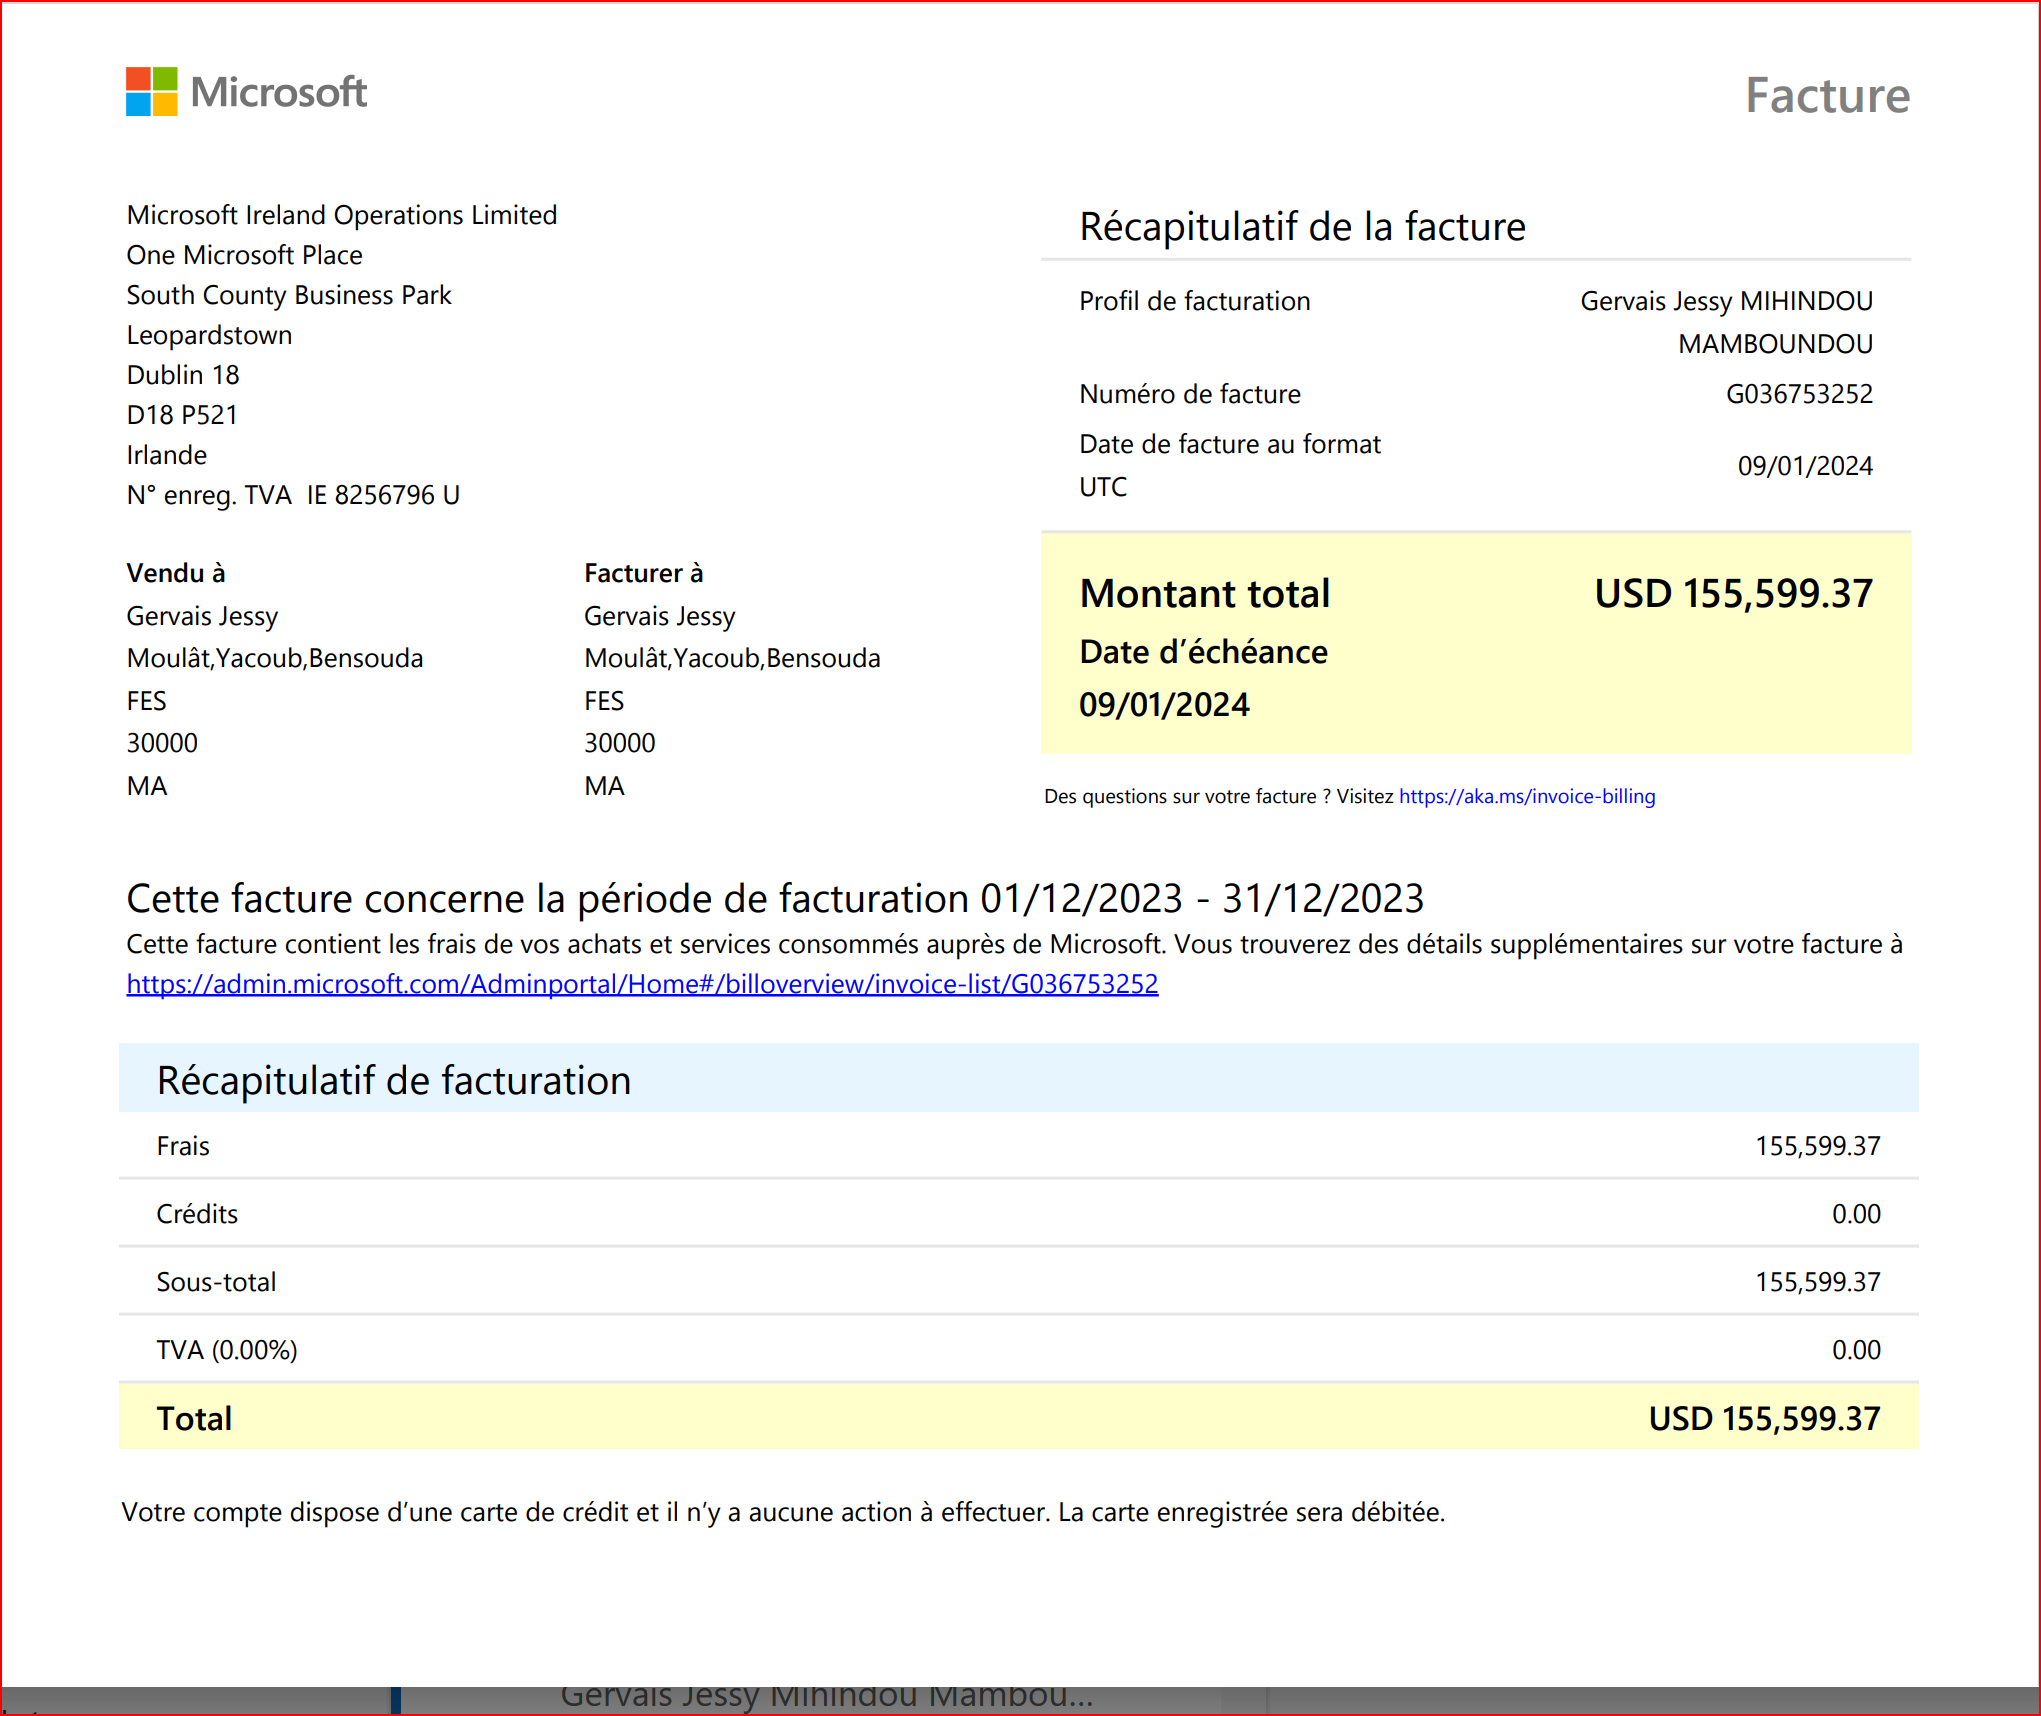Select the 'TVA (0.00%)' row label

click(227, 1350)
